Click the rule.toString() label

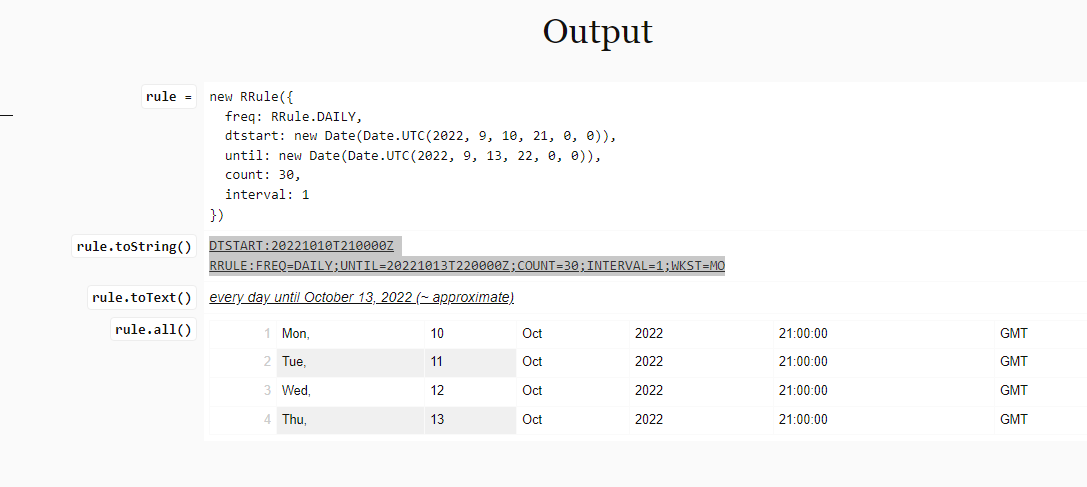pos(134,246)
